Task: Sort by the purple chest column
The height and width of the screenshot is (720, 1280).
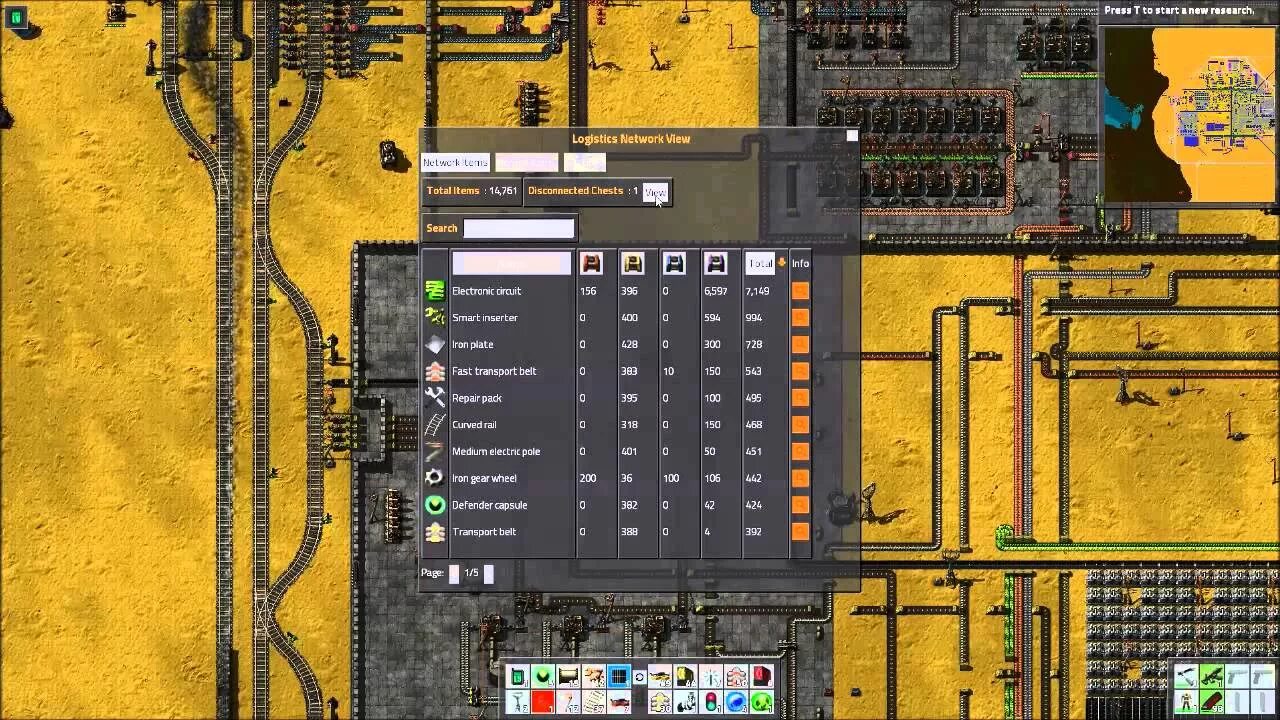Action: click(715, 263)
